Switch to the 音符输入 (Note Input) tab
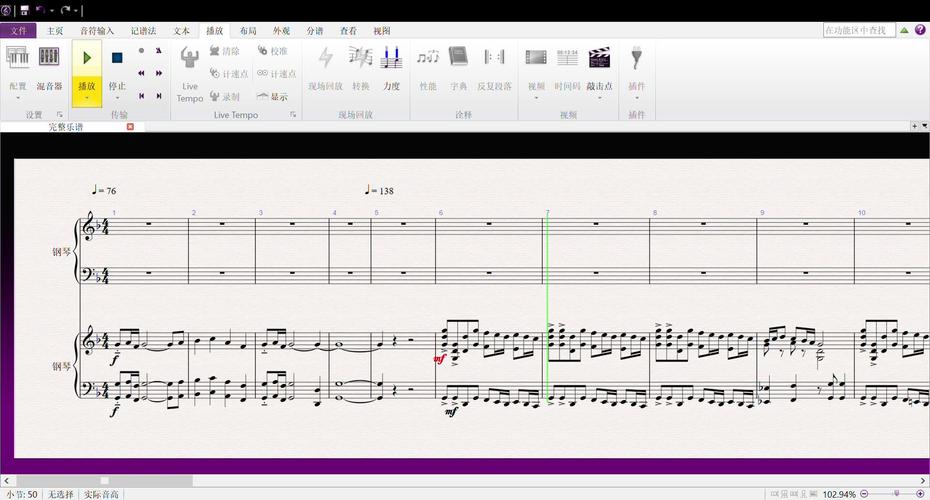The width and height of the screenshot is (930, 500). (x=97, y=31)
